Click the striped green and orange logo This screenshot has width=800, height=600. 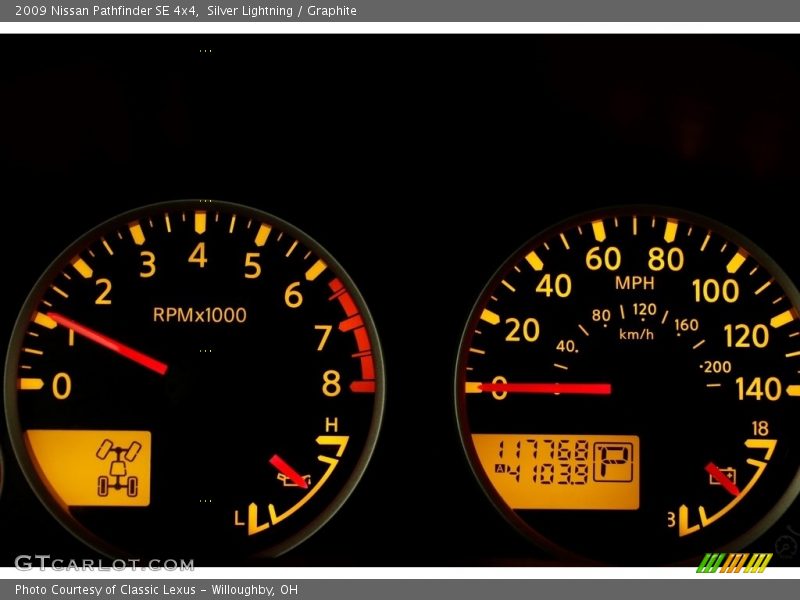[x=733, y=562]
